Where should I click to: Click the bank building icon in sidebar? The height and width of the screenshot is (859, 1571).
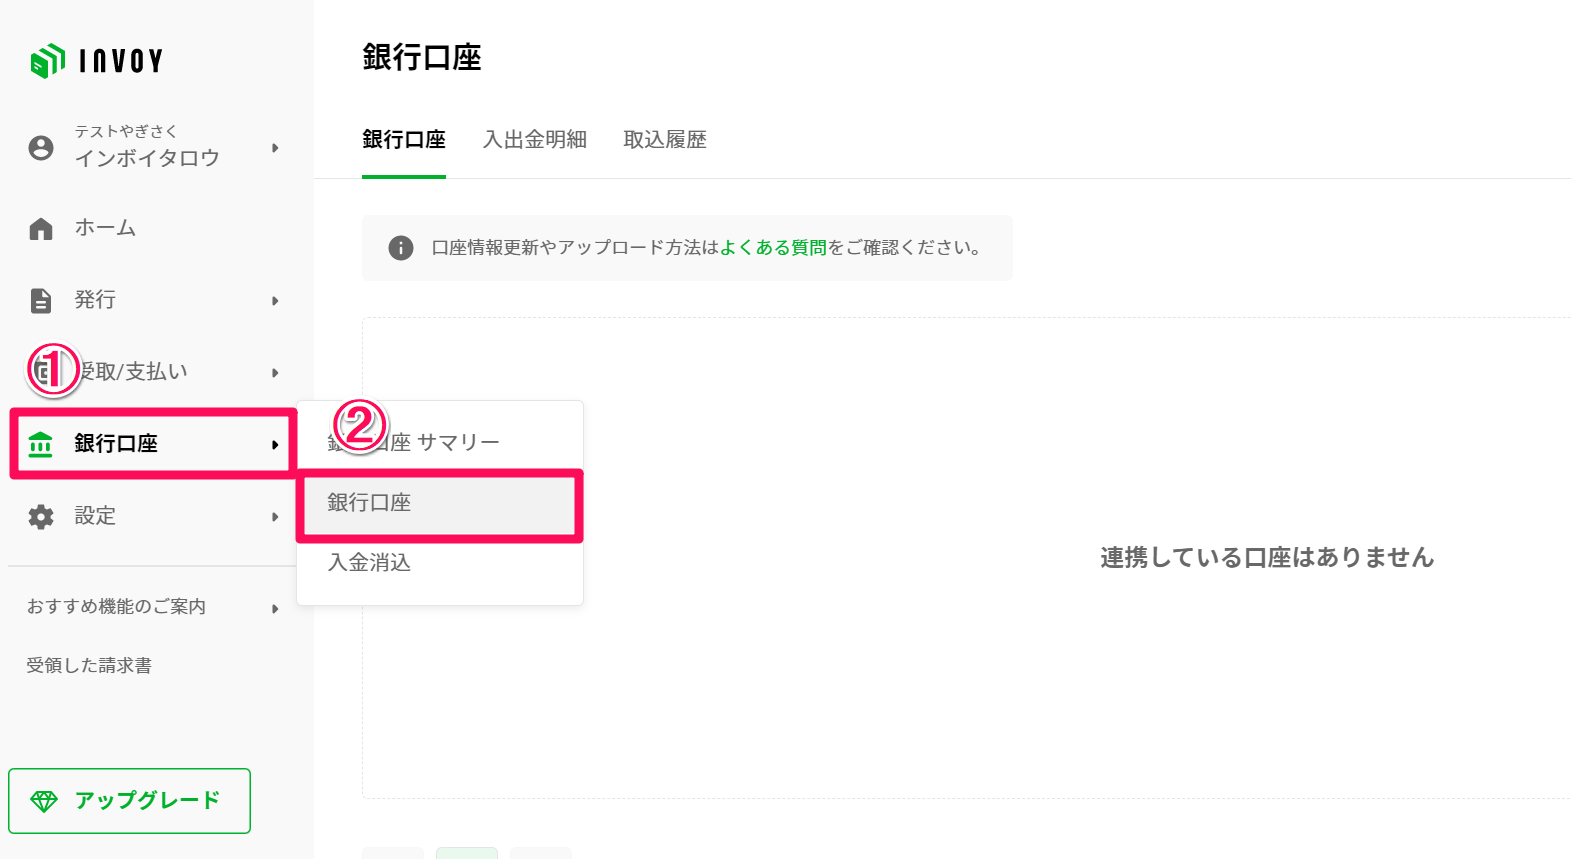[41, 444]
